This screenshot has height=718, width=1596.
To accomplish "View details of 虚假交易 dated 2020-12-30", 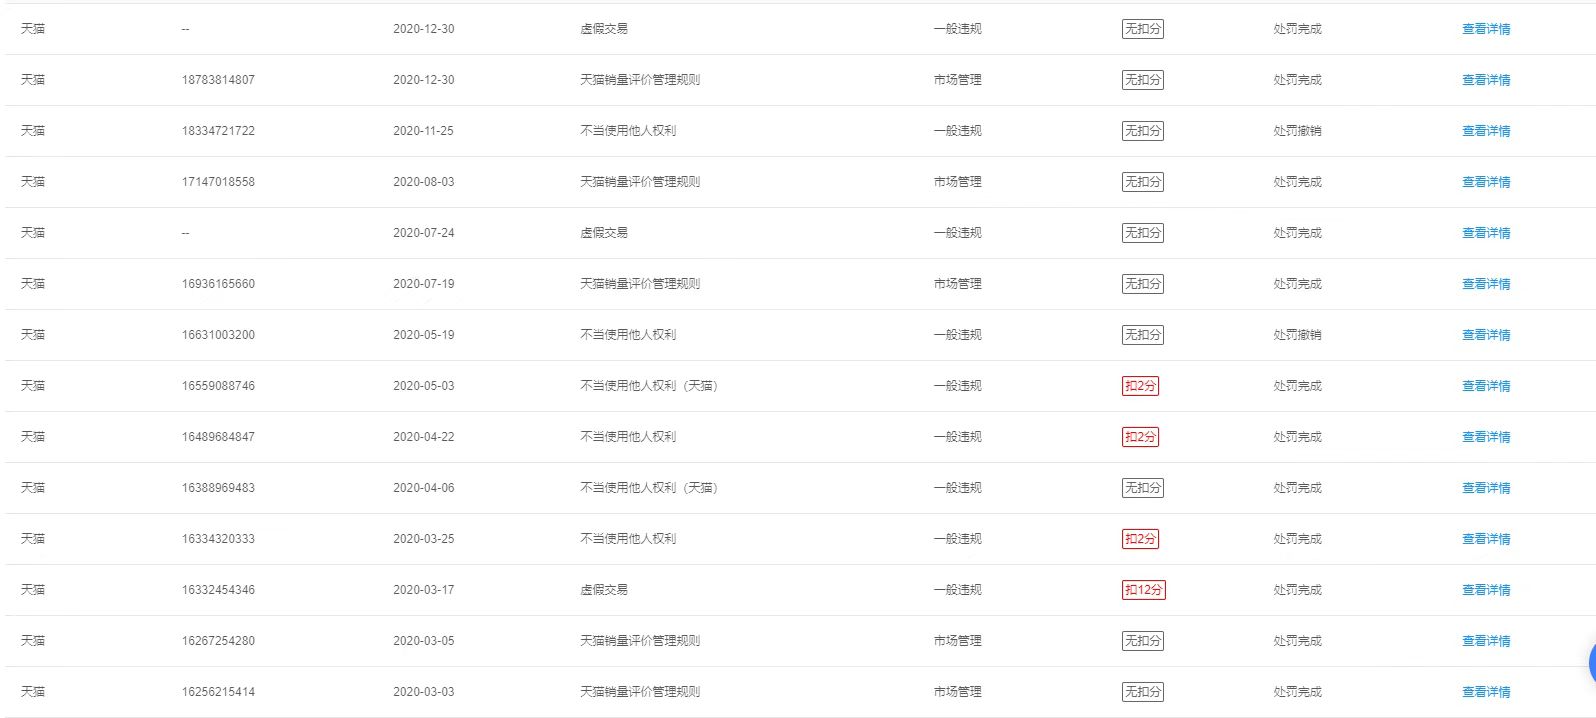I will pos(1486,29).
